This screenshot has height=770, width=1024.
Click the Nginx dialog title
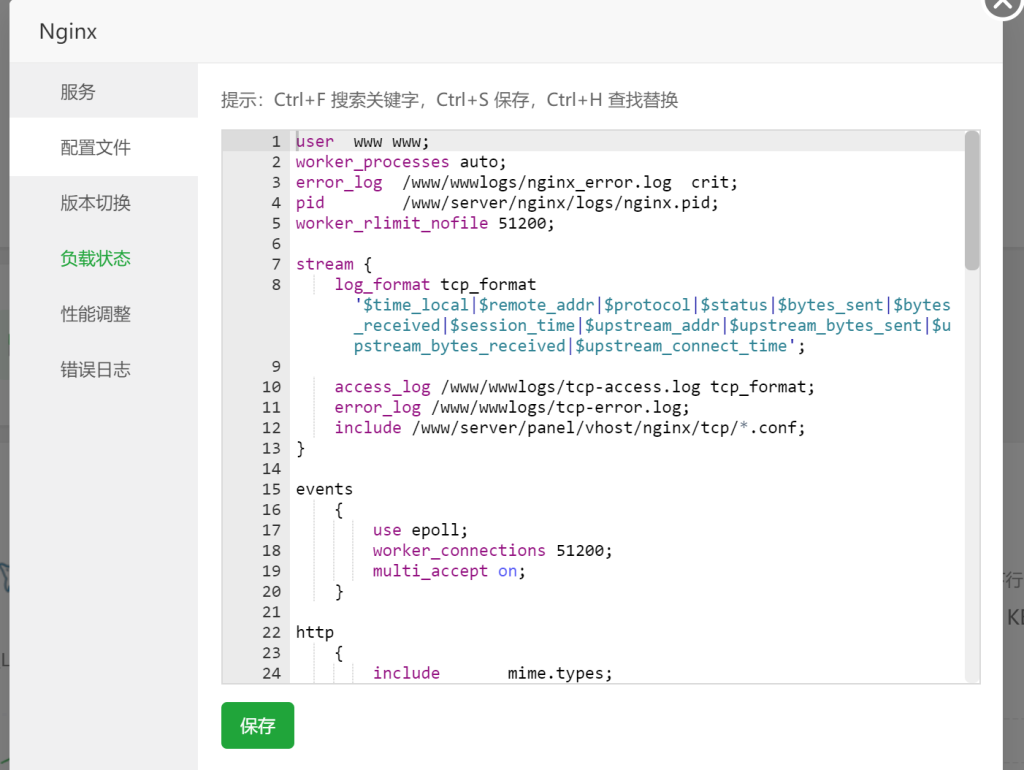(68, 31)
